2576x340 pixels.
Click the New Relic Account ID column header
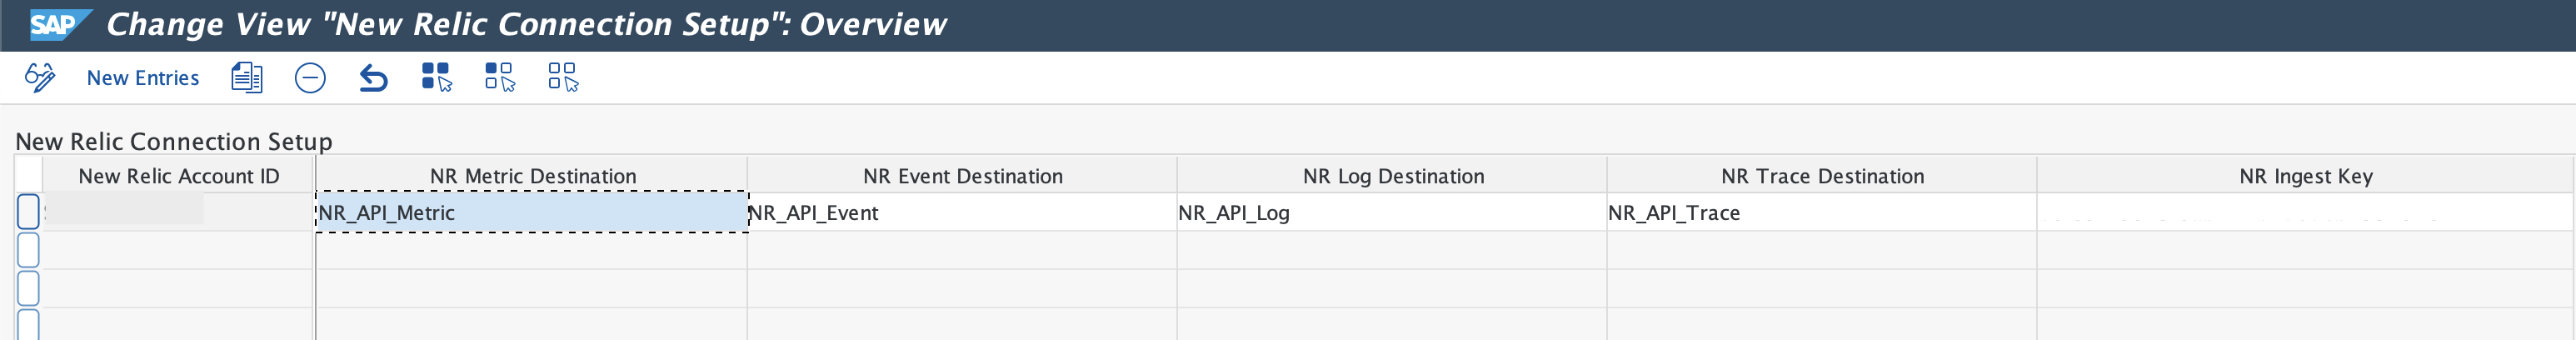[x=179, y=176]
